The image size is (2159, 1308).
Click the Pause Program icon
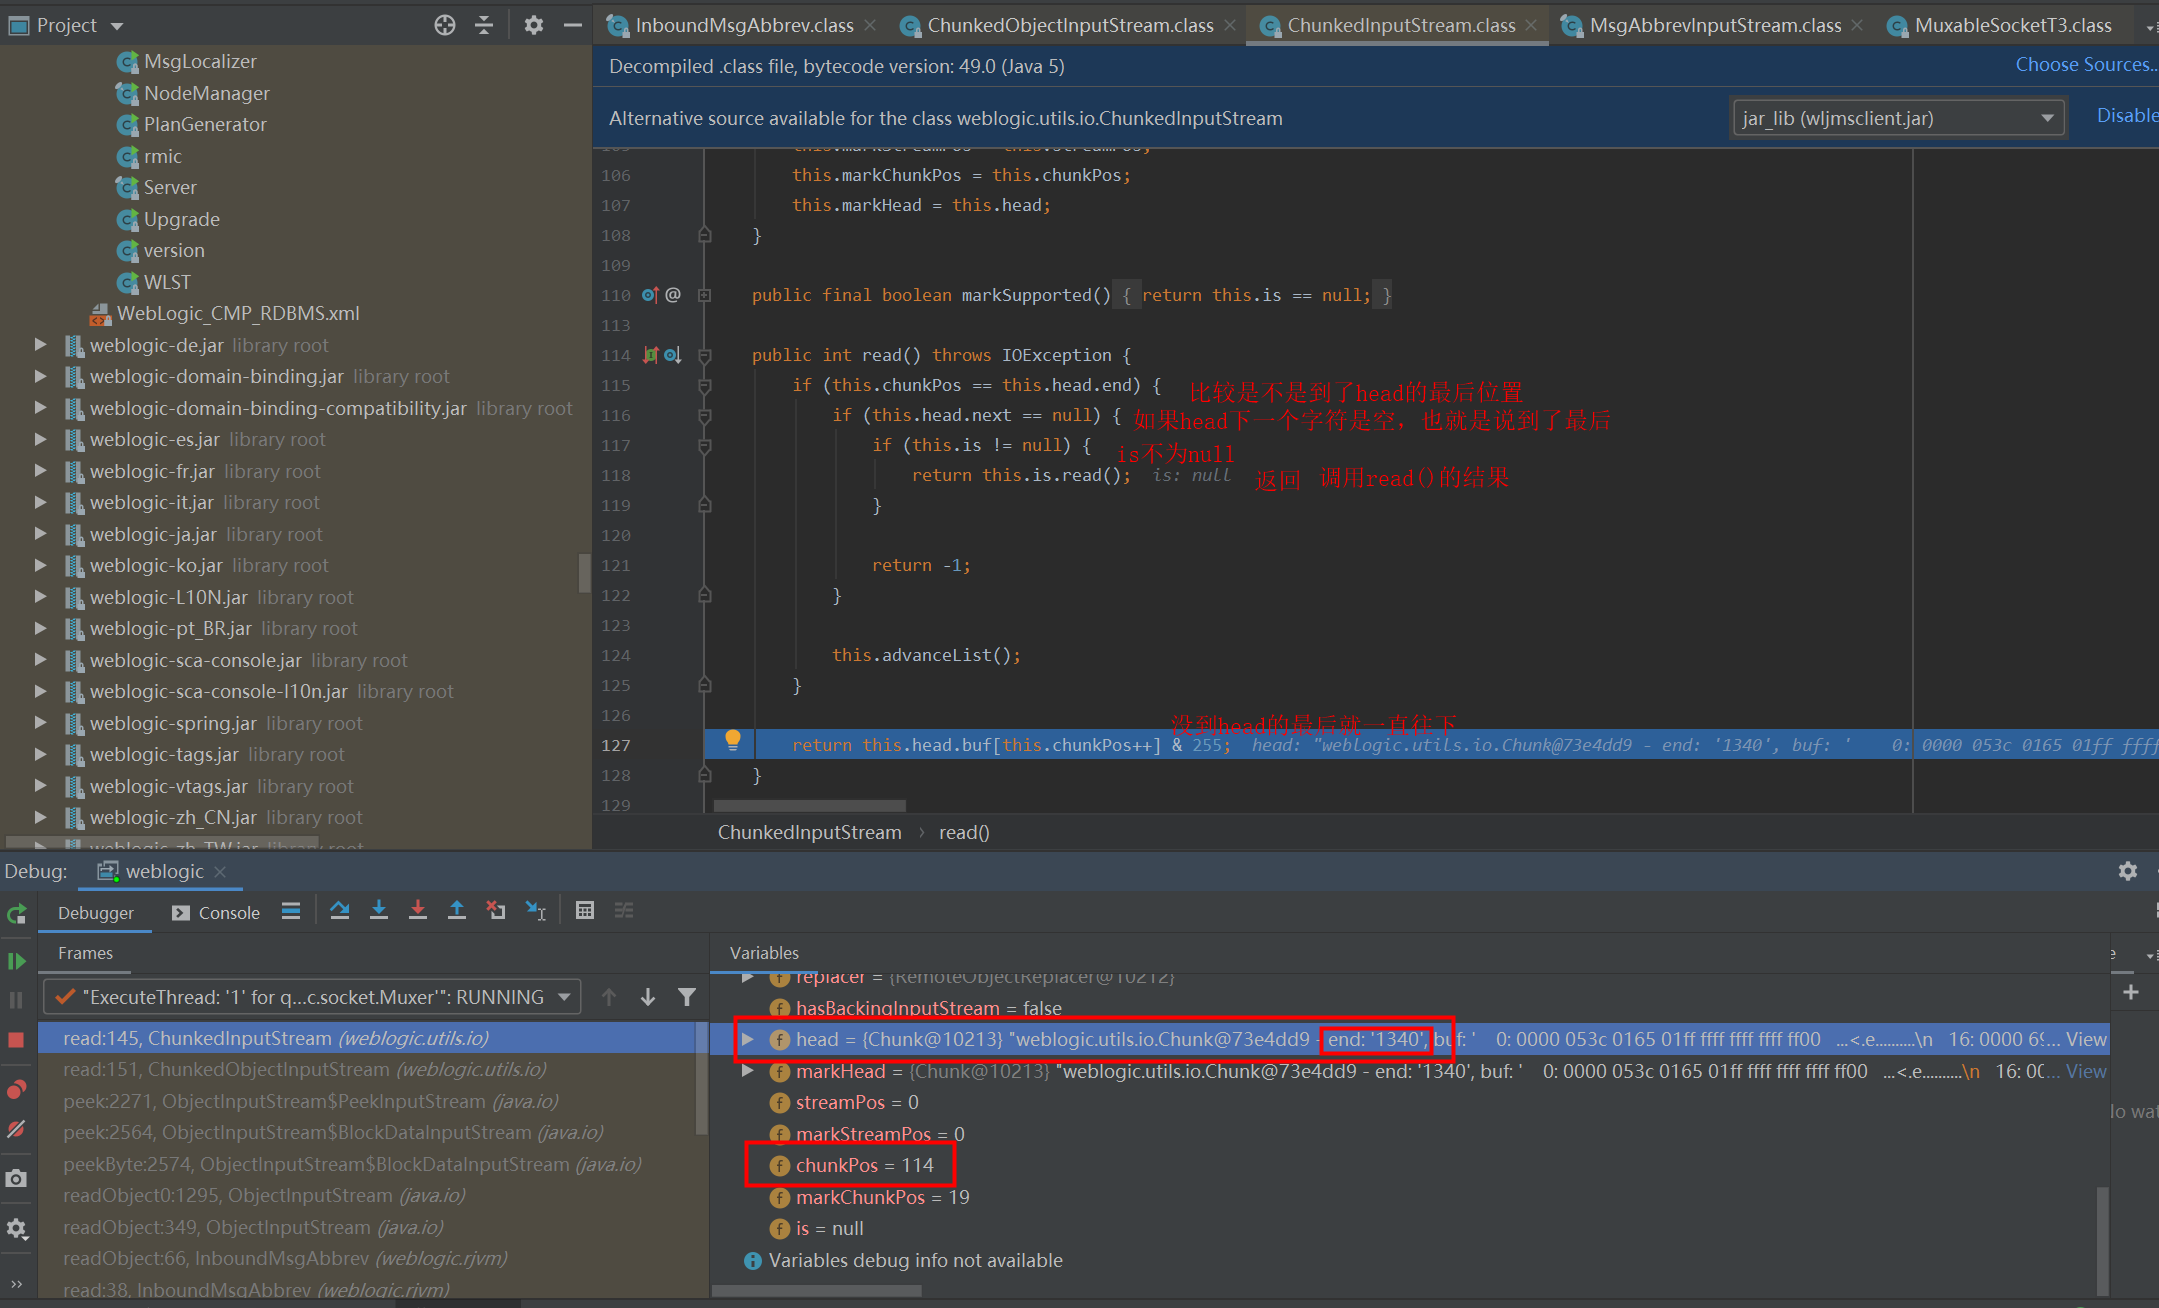tap(16, 1000)
